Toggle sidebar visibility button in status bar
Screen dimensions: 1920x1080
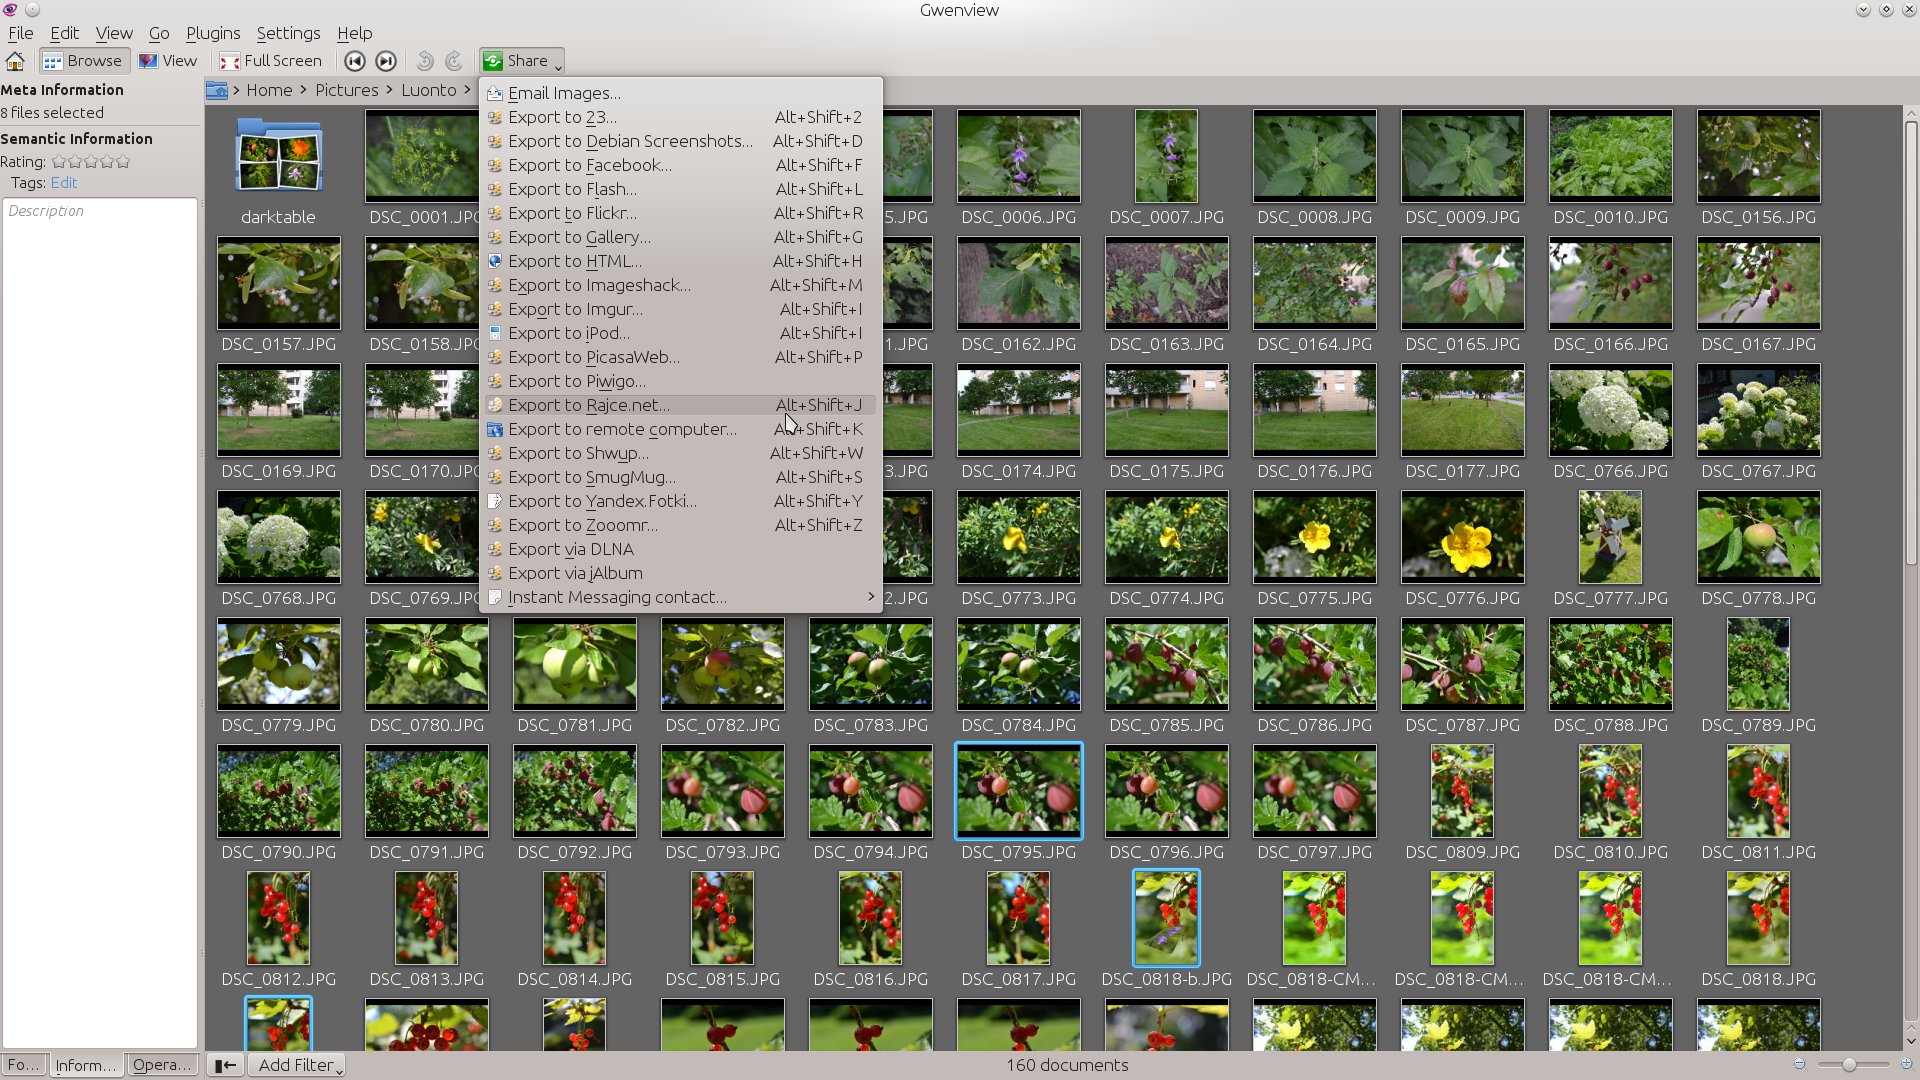click(226, 1065)
